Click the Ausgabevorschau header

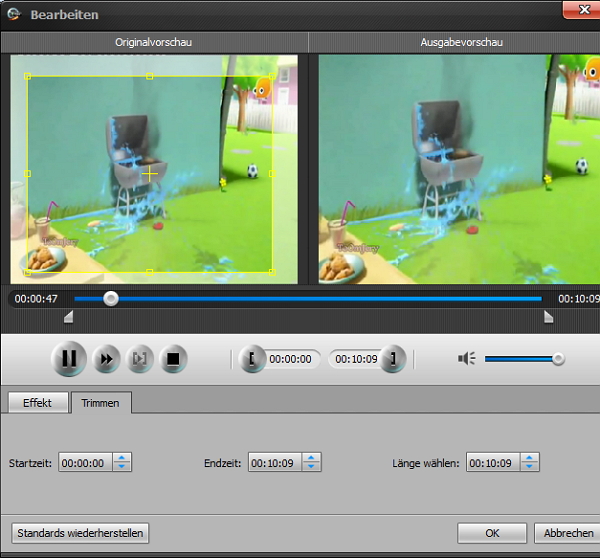(461, 42)
